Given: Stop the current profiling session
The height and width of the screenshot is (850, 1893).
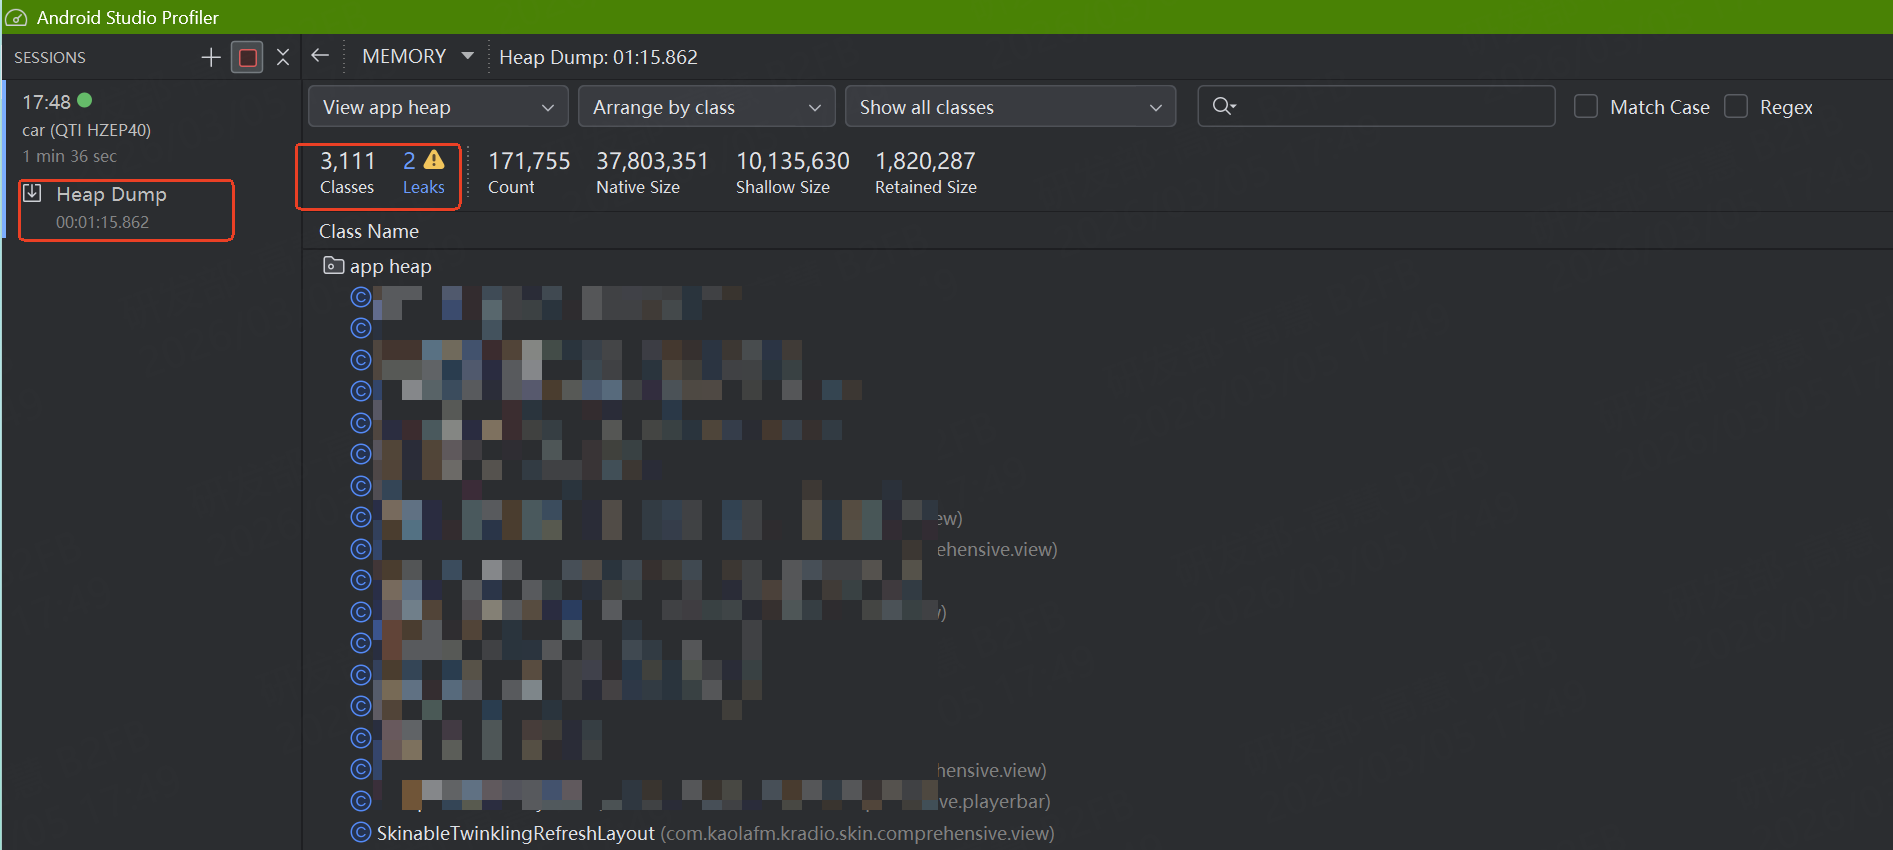Looking at the screenshot, I should [x=247, y=57].
